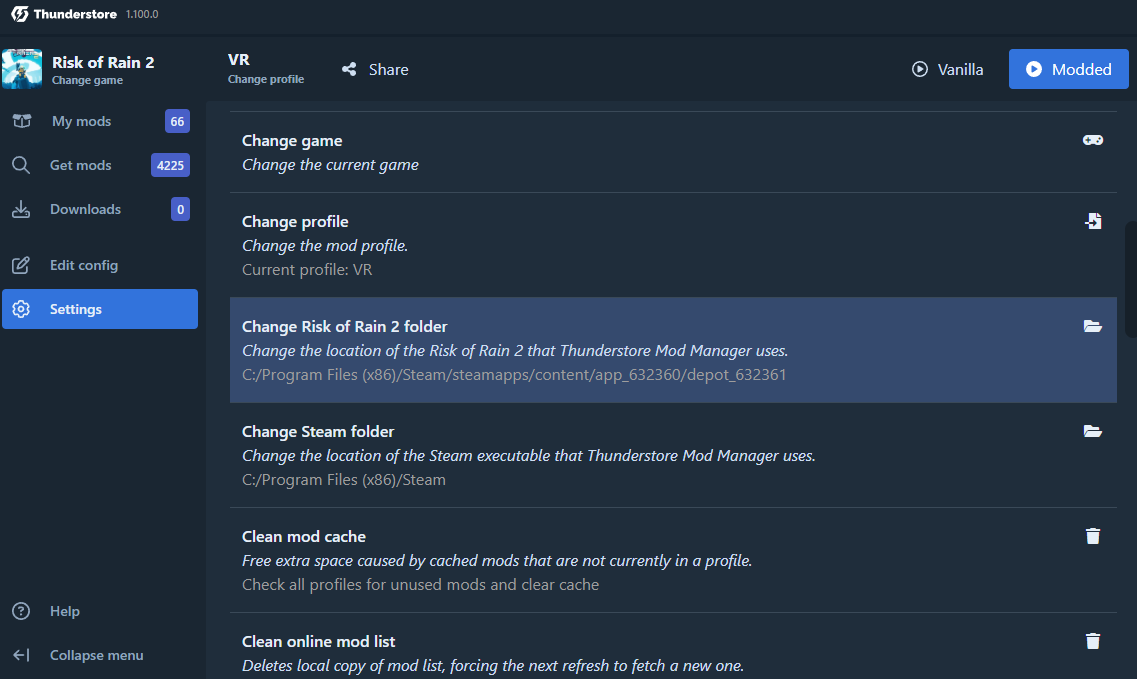Click the Thunderstore logo icon
This screenshot has height=679, width=1137.
pyautogui.click(x=20, y=15)
